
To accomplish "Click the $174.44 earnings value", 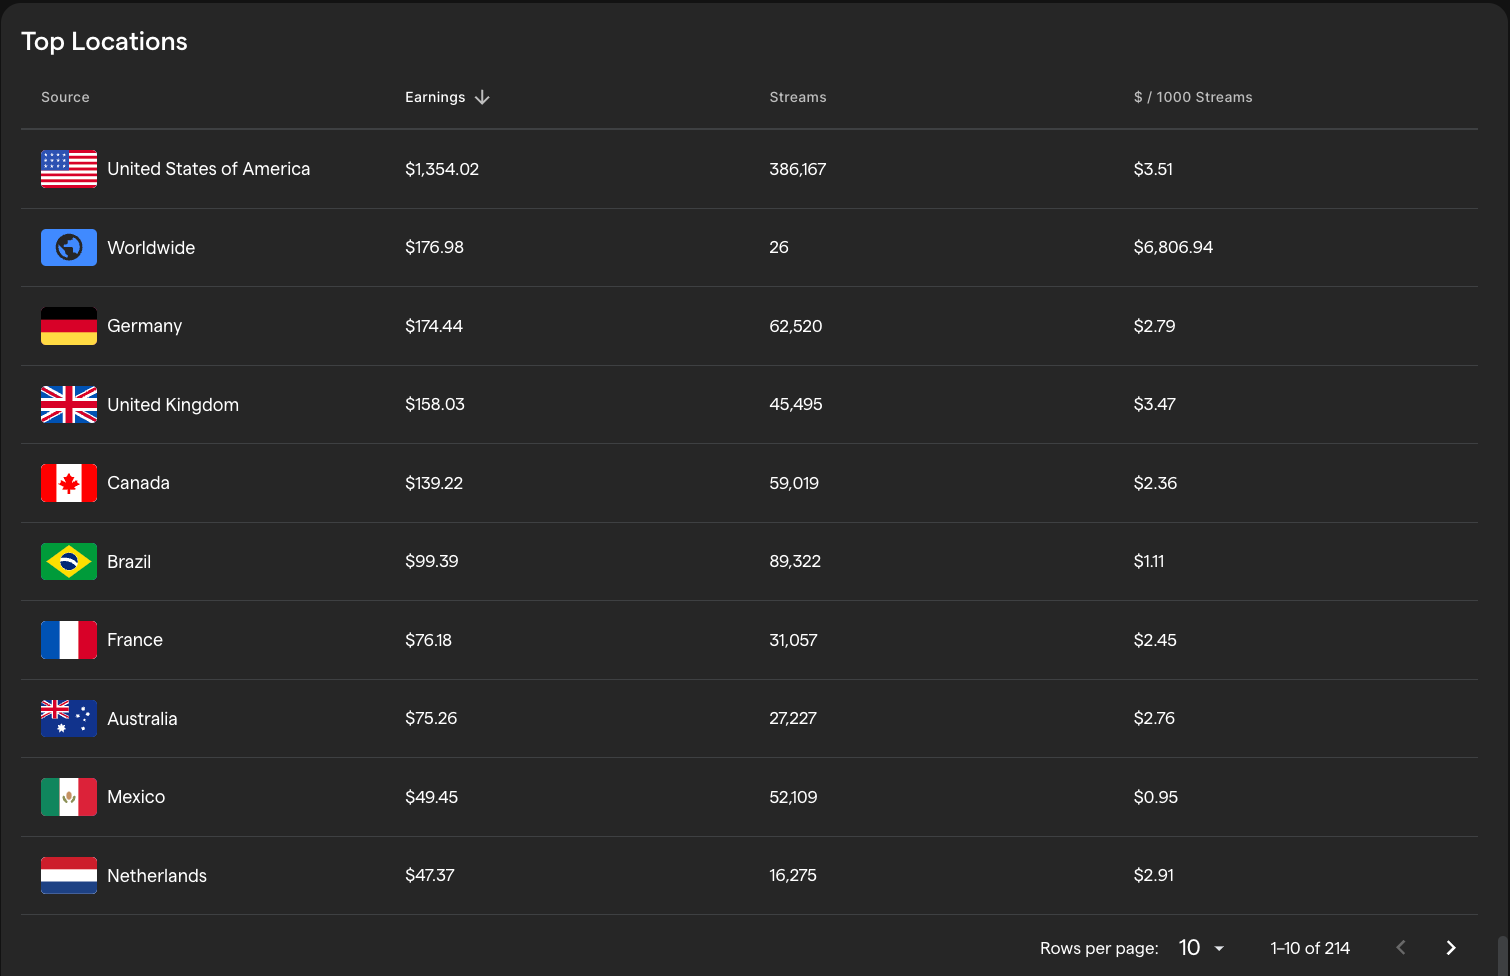I will 434,326.
